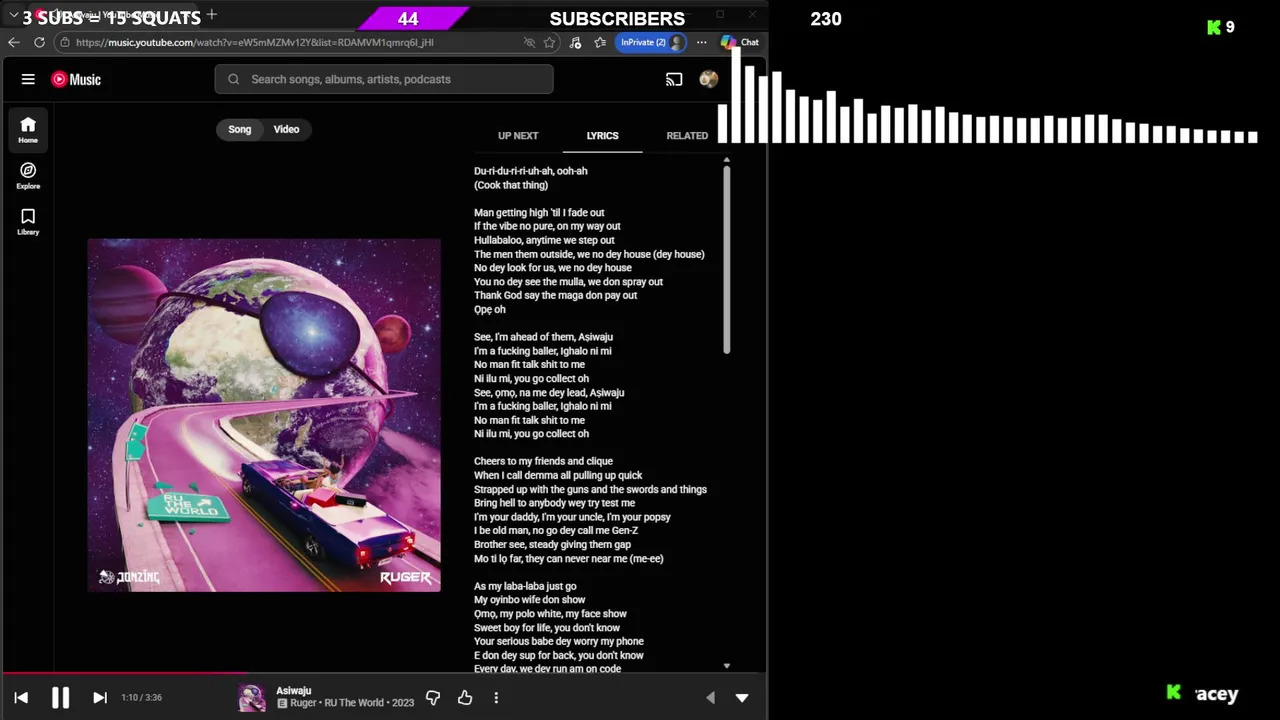Click the RU The World album artwork
The image size is (1280, 720).
pyautogui.click(x=264, y=415)
